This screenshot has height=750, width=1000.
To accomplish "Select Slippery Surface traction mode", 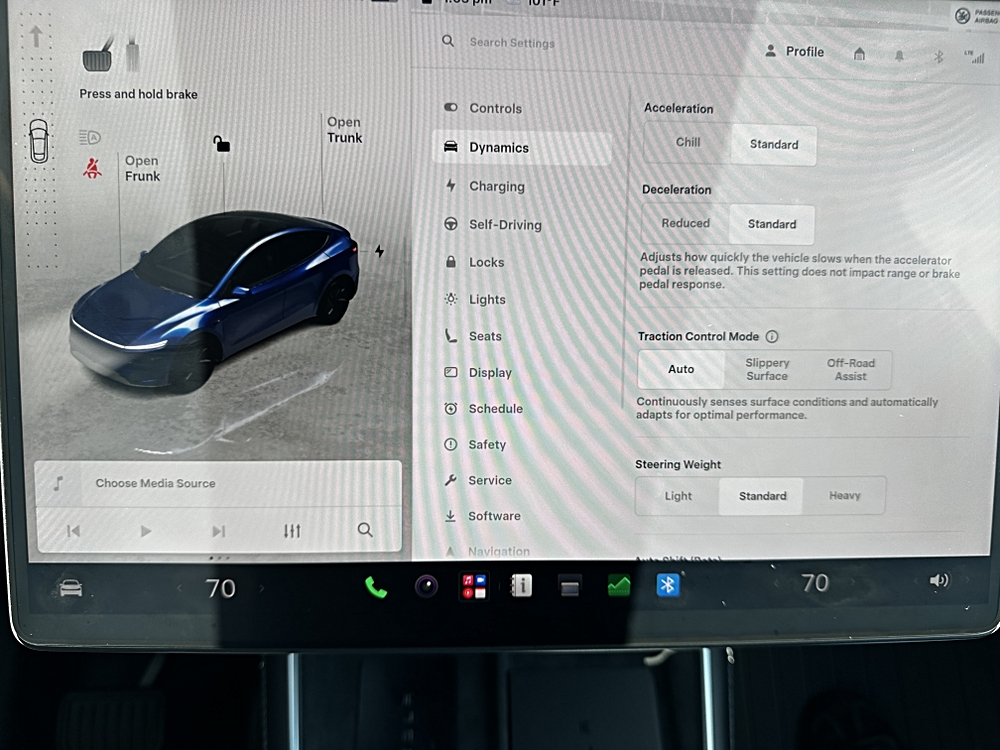I will pos(767,369).
